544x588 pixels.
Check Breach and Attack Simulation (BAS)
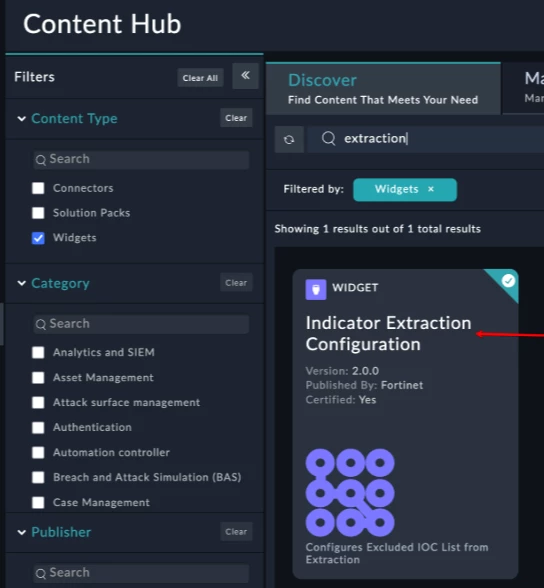(x=38, y=477)
